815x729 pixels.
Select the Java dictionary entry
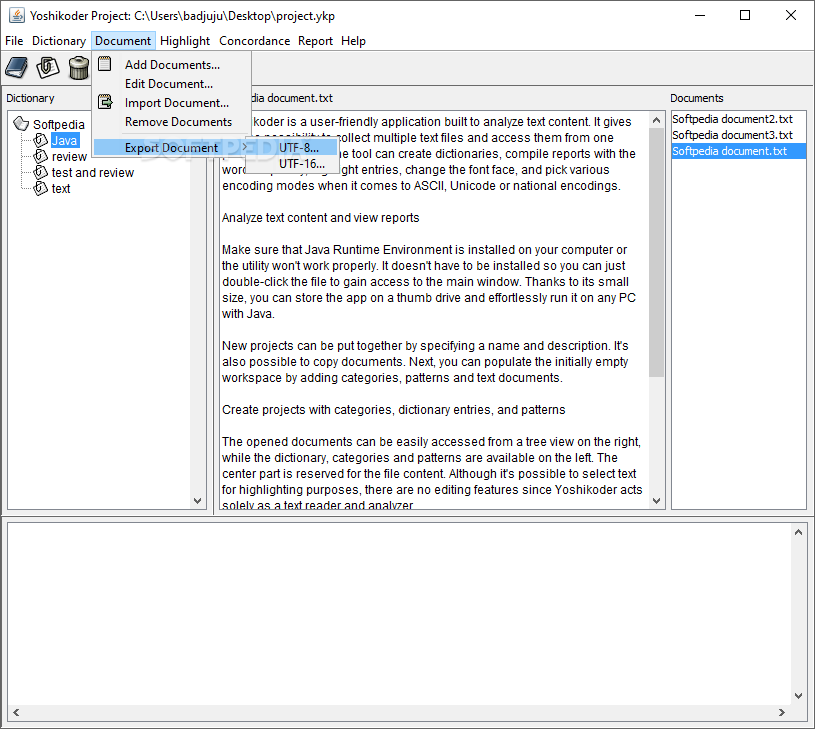pyautogui.click(x=65, y=140)
